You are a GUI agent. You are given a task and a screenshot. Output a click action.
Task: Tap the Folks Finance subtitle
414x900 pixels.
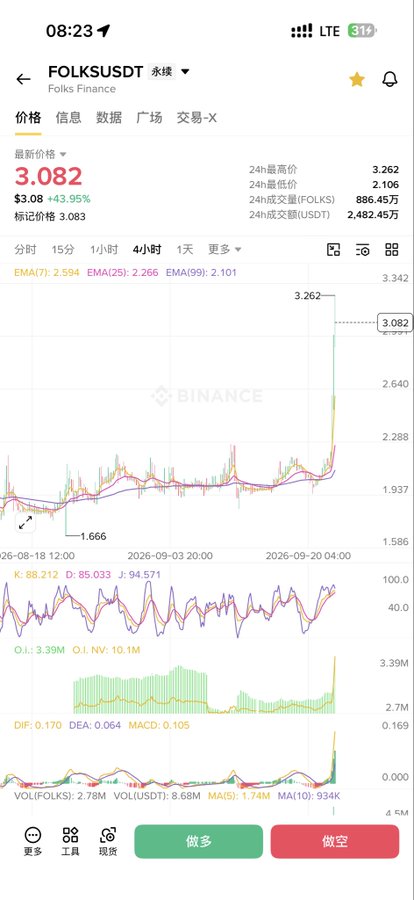coord(82,88)
